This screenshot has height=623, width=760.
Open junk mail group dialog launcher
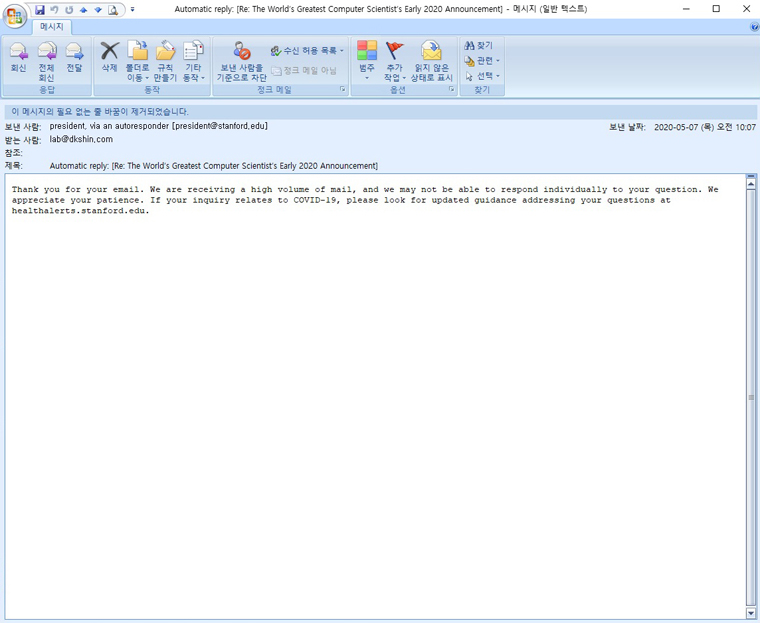pyautogui.click(x=342, y=89)
